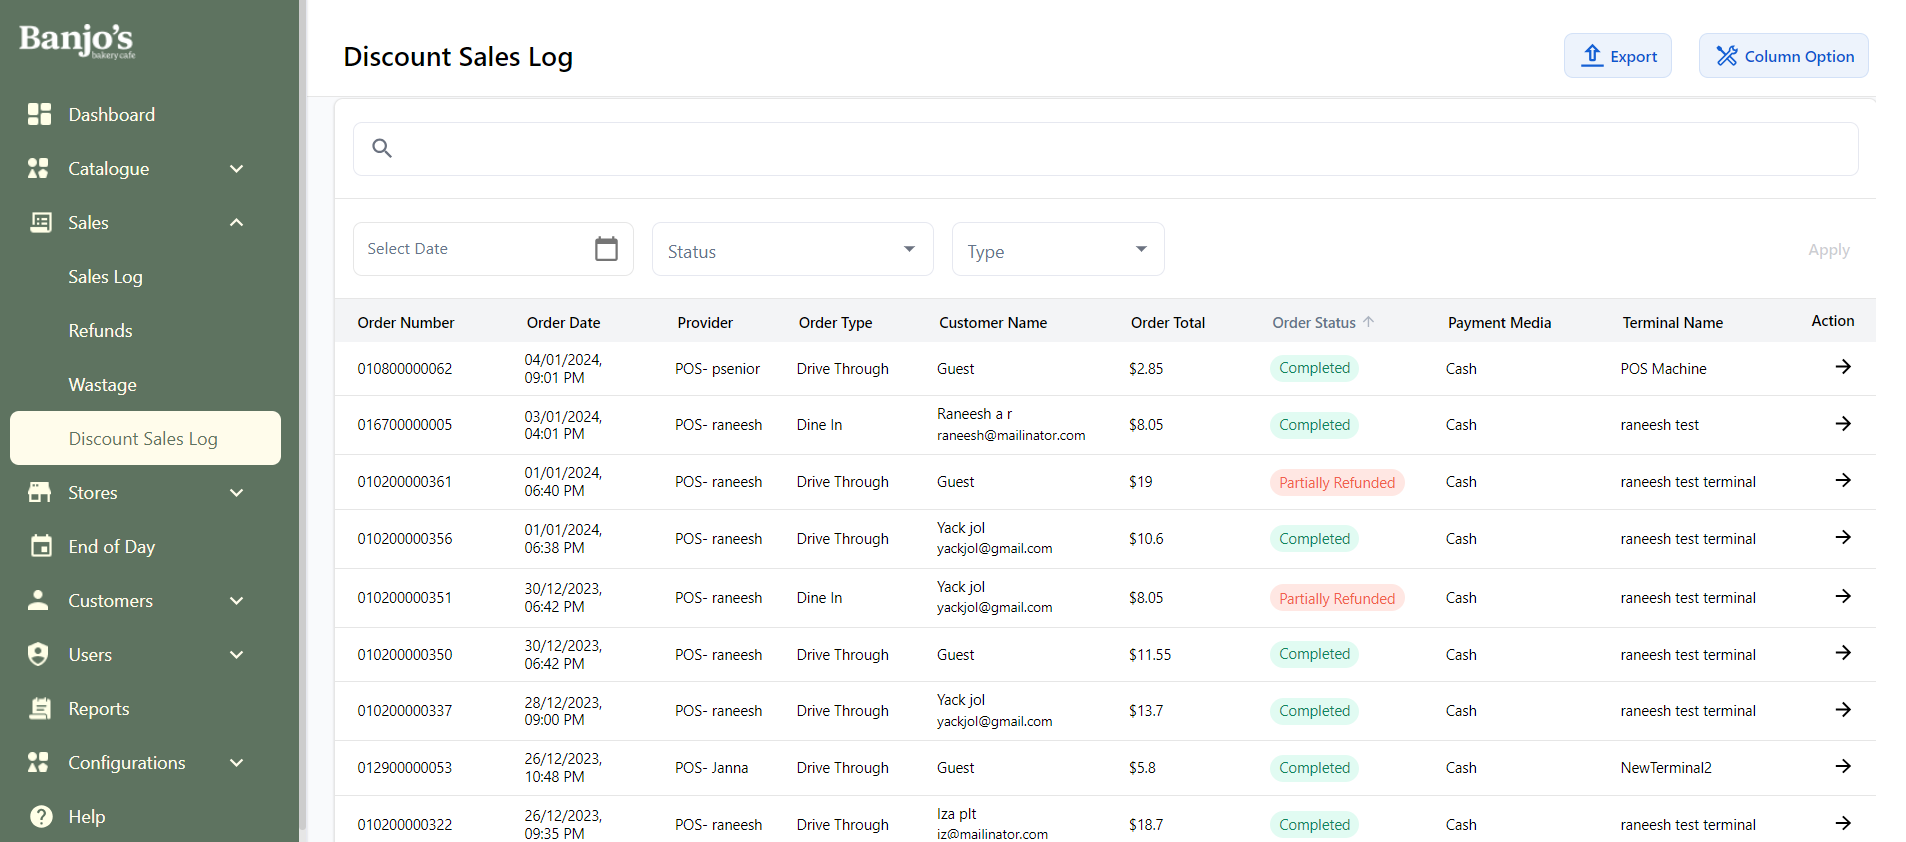Select Wastage in the sidebar
The image size is (1906, 842).
pos(102,385)
